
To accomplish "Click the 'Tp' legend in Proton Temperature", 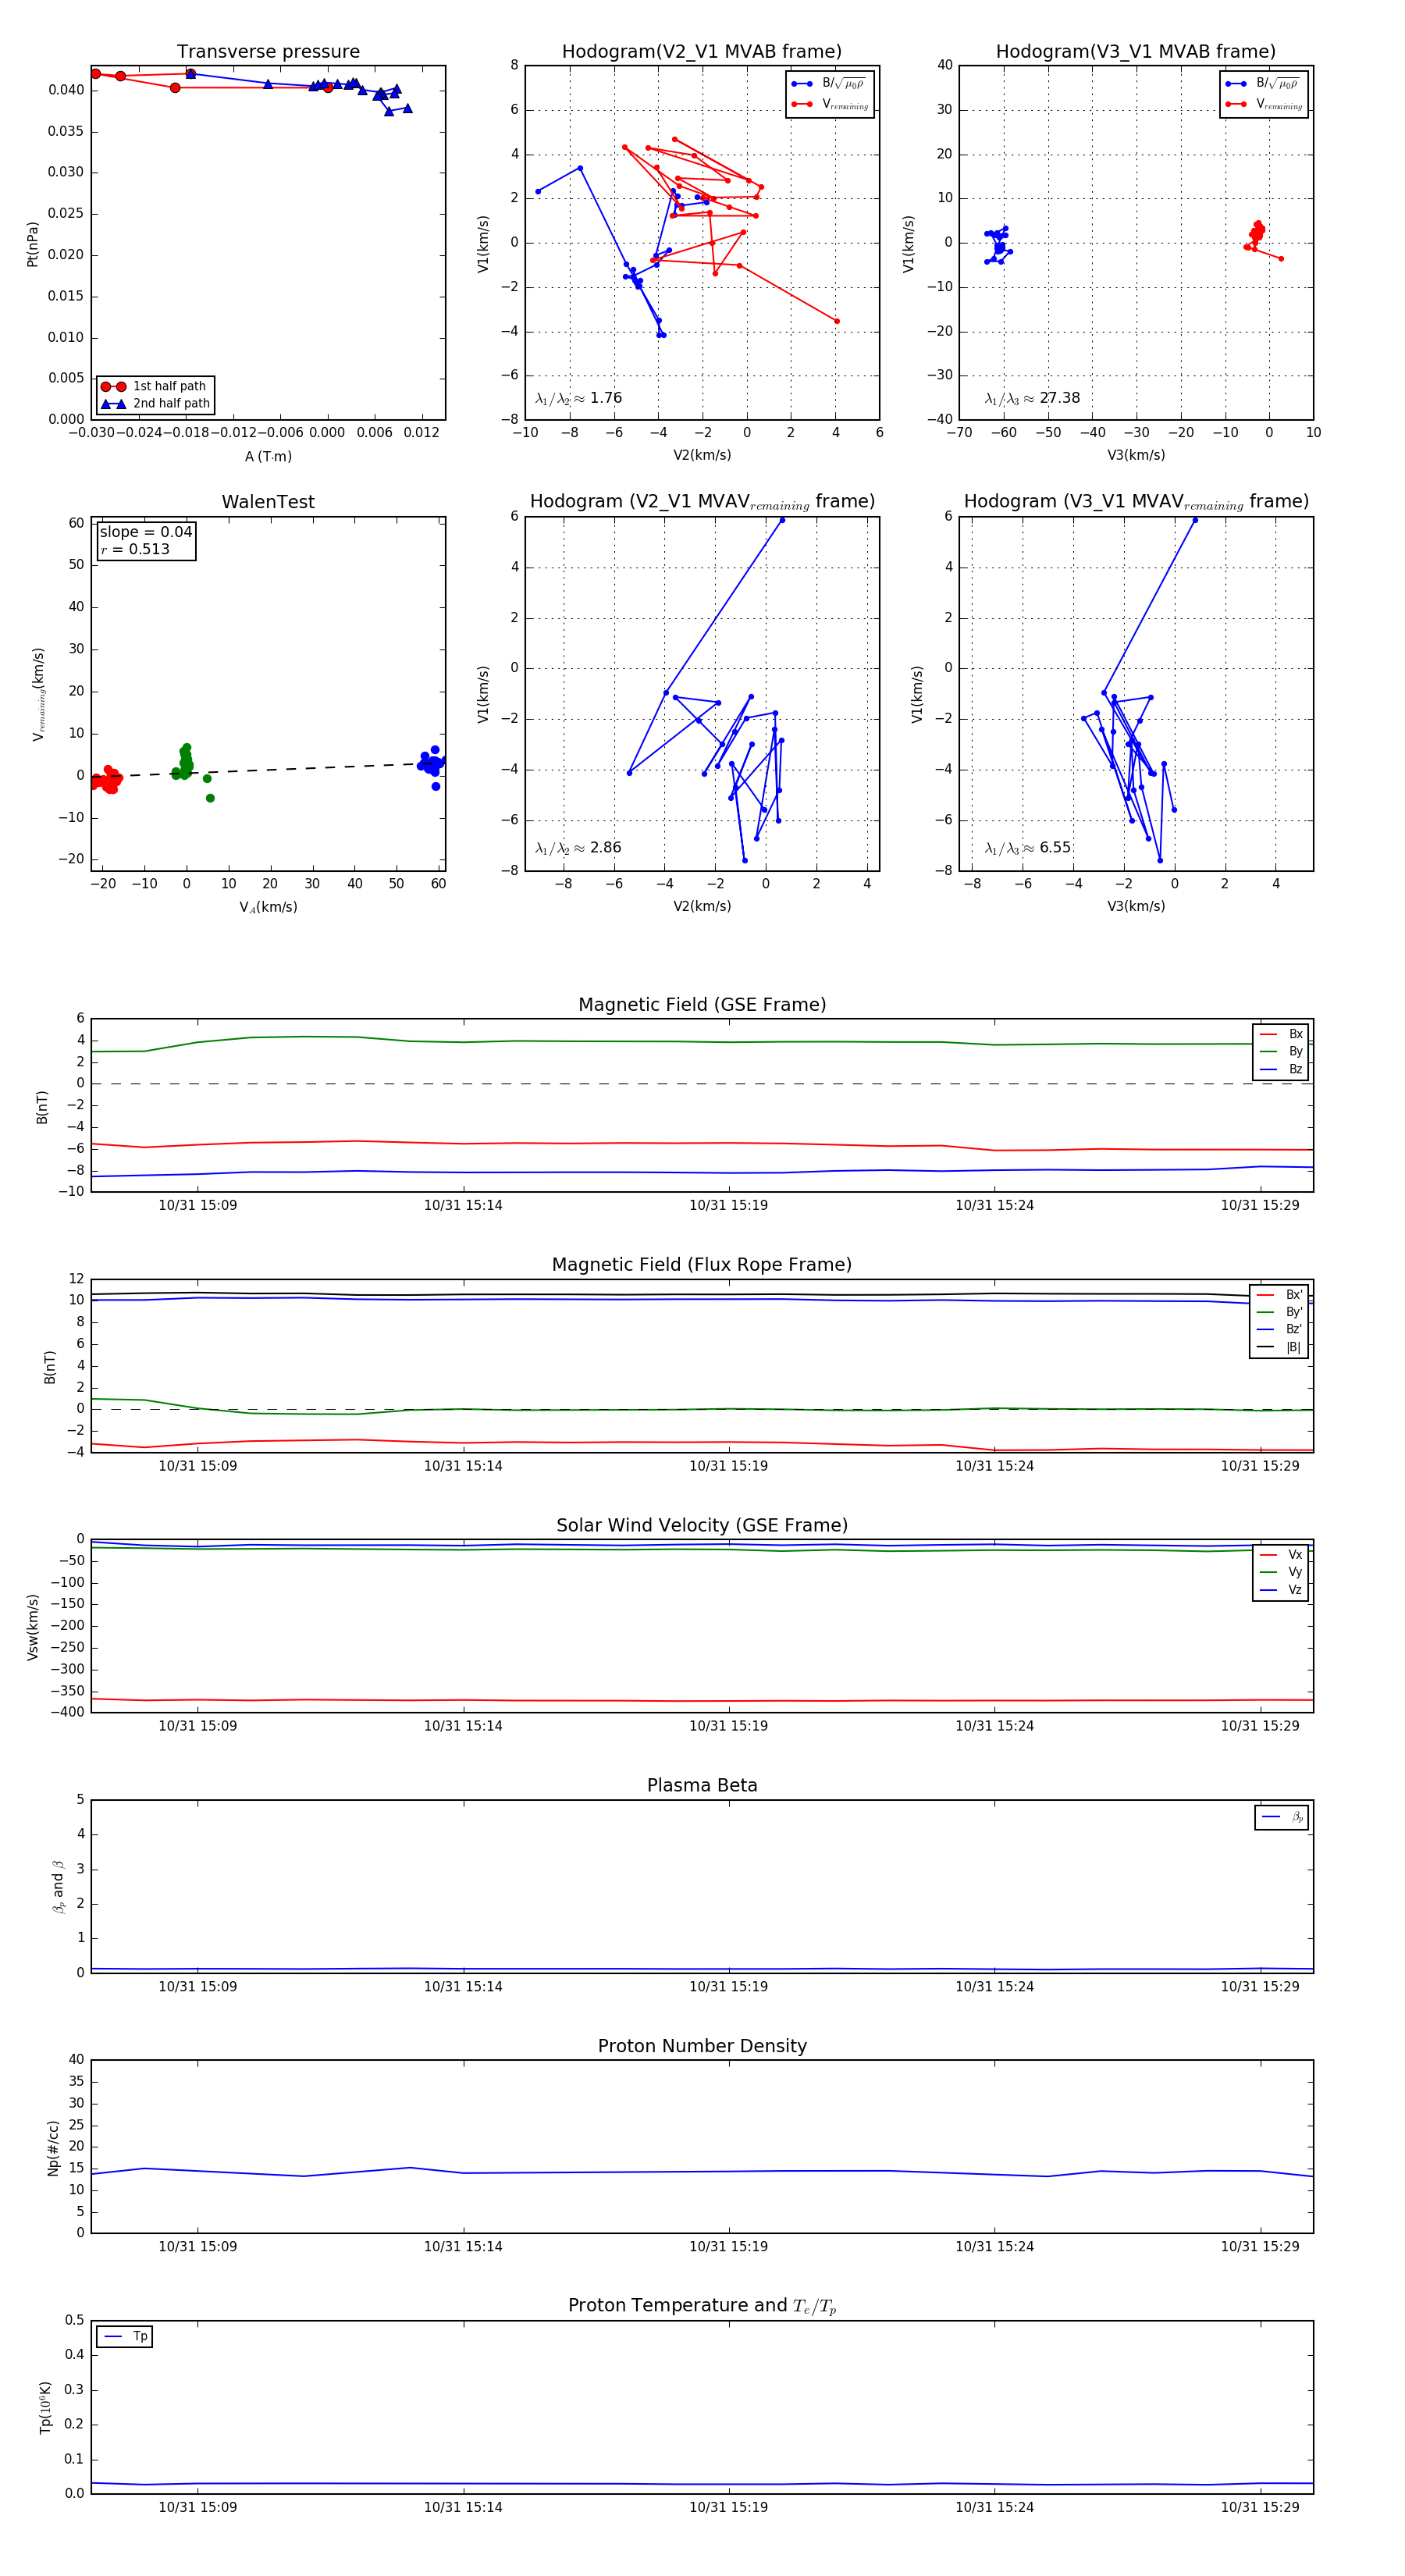I will 125,2336.
